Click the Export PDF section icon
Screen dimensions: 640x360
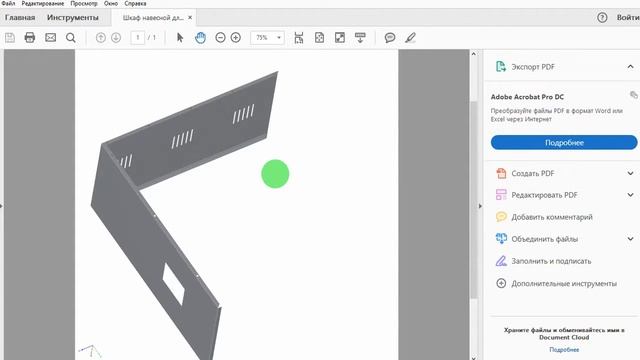click(501, 67)
